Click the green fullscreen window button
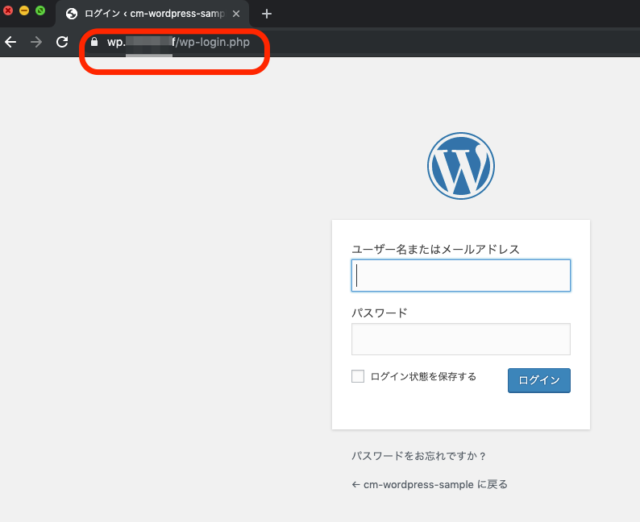The image size is (640, 522). 40,11
